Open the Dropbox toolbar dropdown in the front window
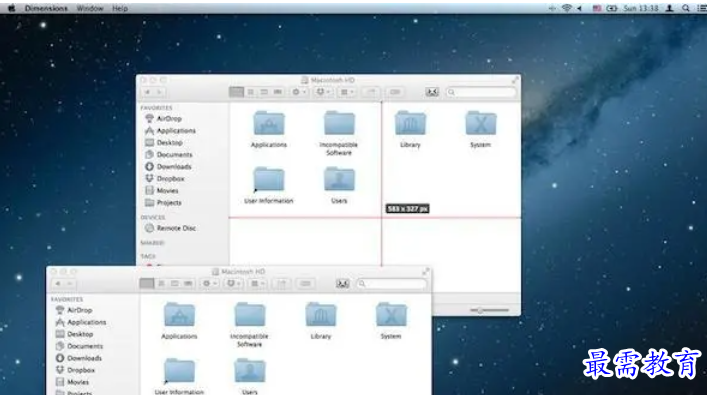Image resolution: width=707 pixels, height=395 pixels. coord(234,284)
